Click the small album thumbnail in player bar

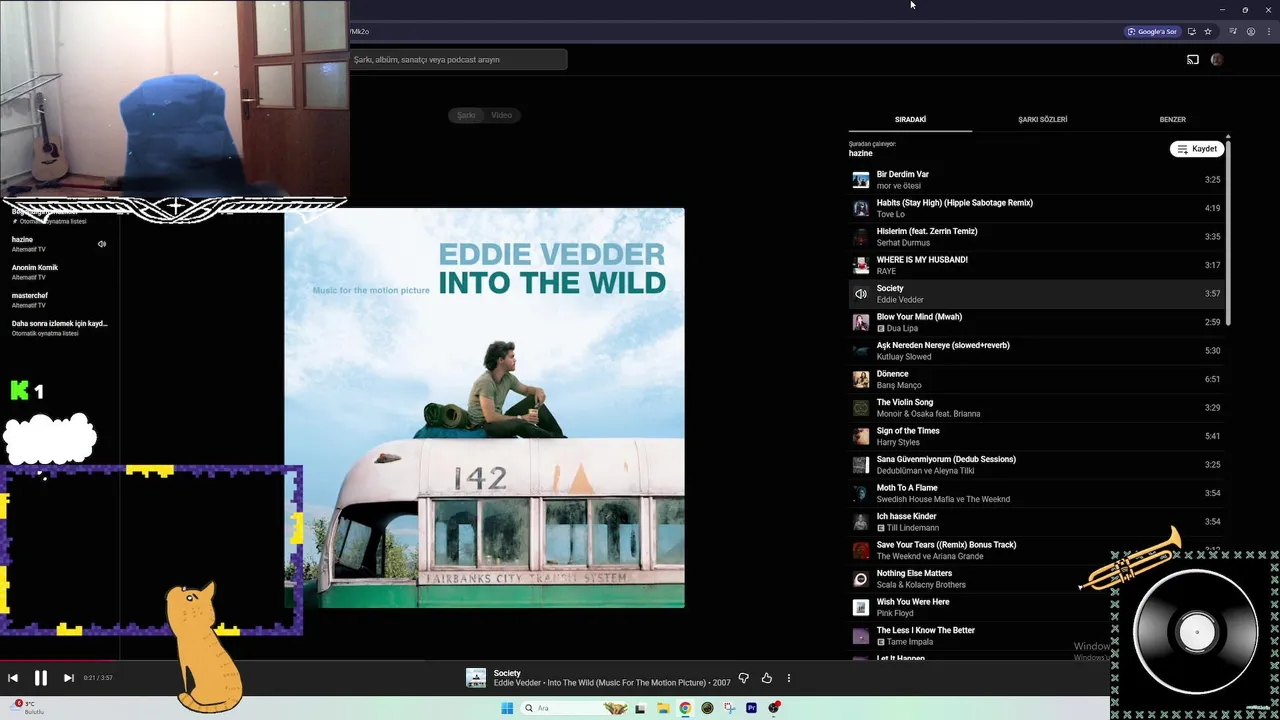click(476, 678)
